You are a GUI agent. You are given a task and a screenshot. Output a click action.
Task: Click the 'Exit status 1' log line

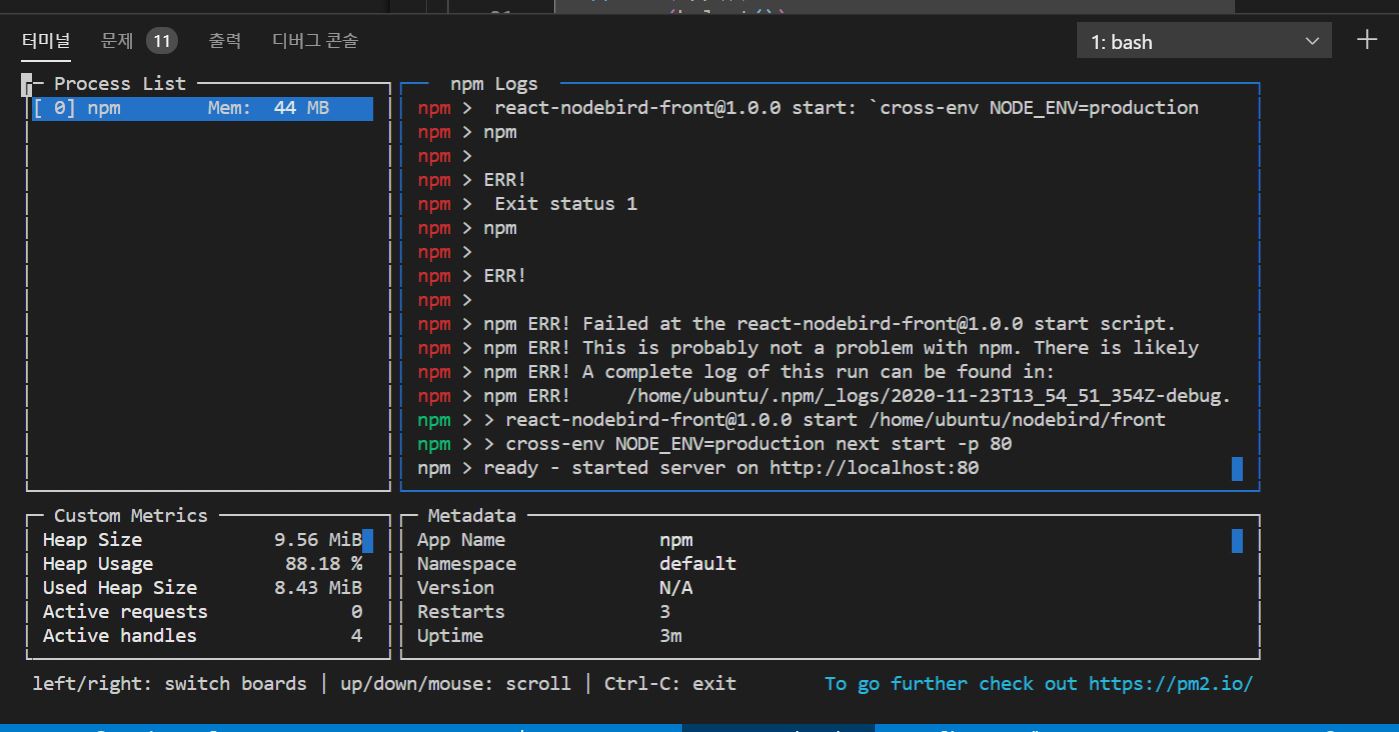pos(565,204)
